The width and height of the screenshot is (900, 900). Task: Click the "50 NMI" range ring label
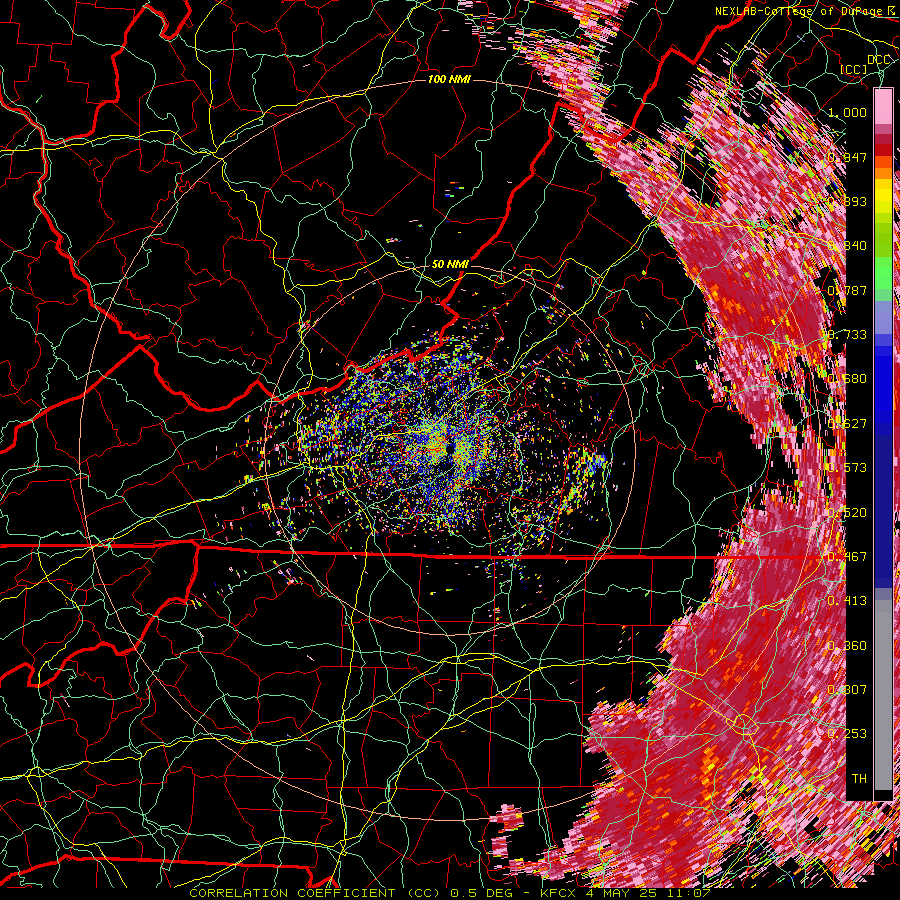(x=450, y=264)
